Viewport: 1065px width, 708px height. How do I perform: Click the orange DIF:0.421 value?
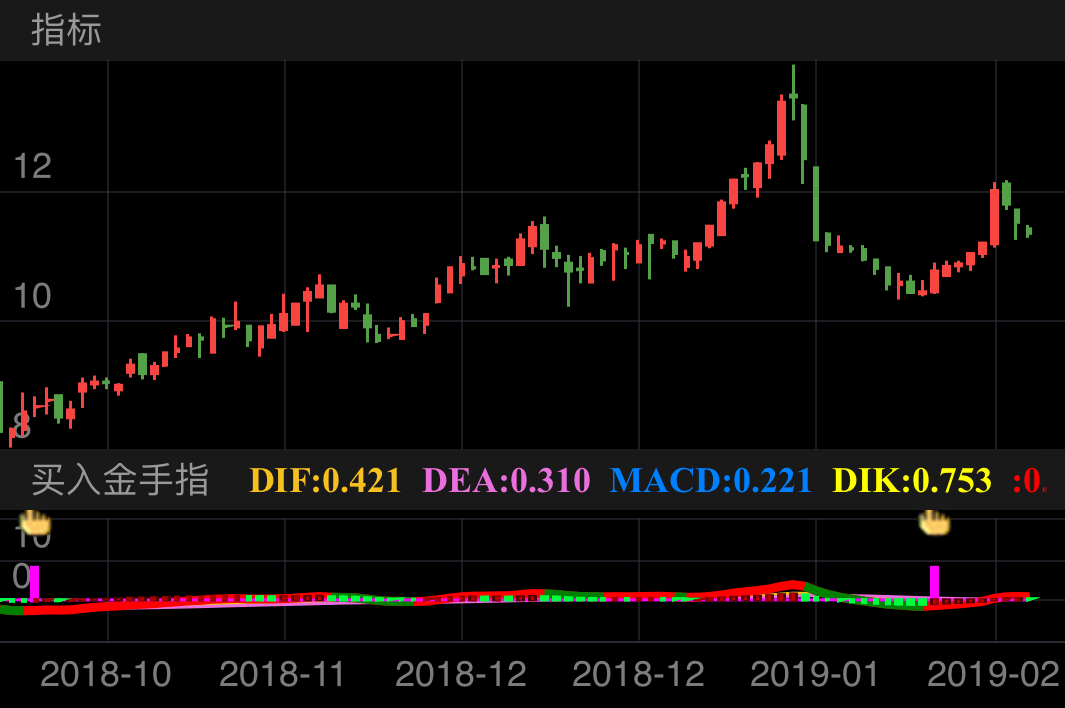point(325,481)
